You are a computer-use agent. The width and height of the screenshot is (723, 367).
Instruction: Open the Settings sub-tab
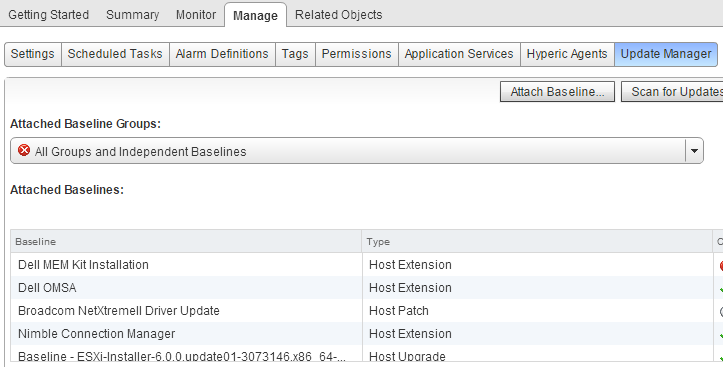(x=33, y=54)
